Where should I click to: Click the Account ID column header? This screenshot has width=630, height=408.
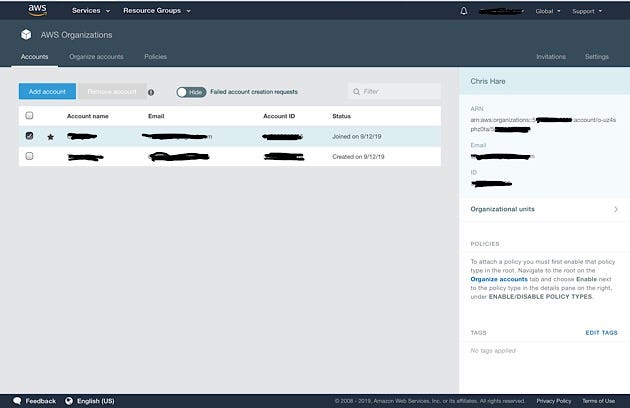tap(279, 116)
